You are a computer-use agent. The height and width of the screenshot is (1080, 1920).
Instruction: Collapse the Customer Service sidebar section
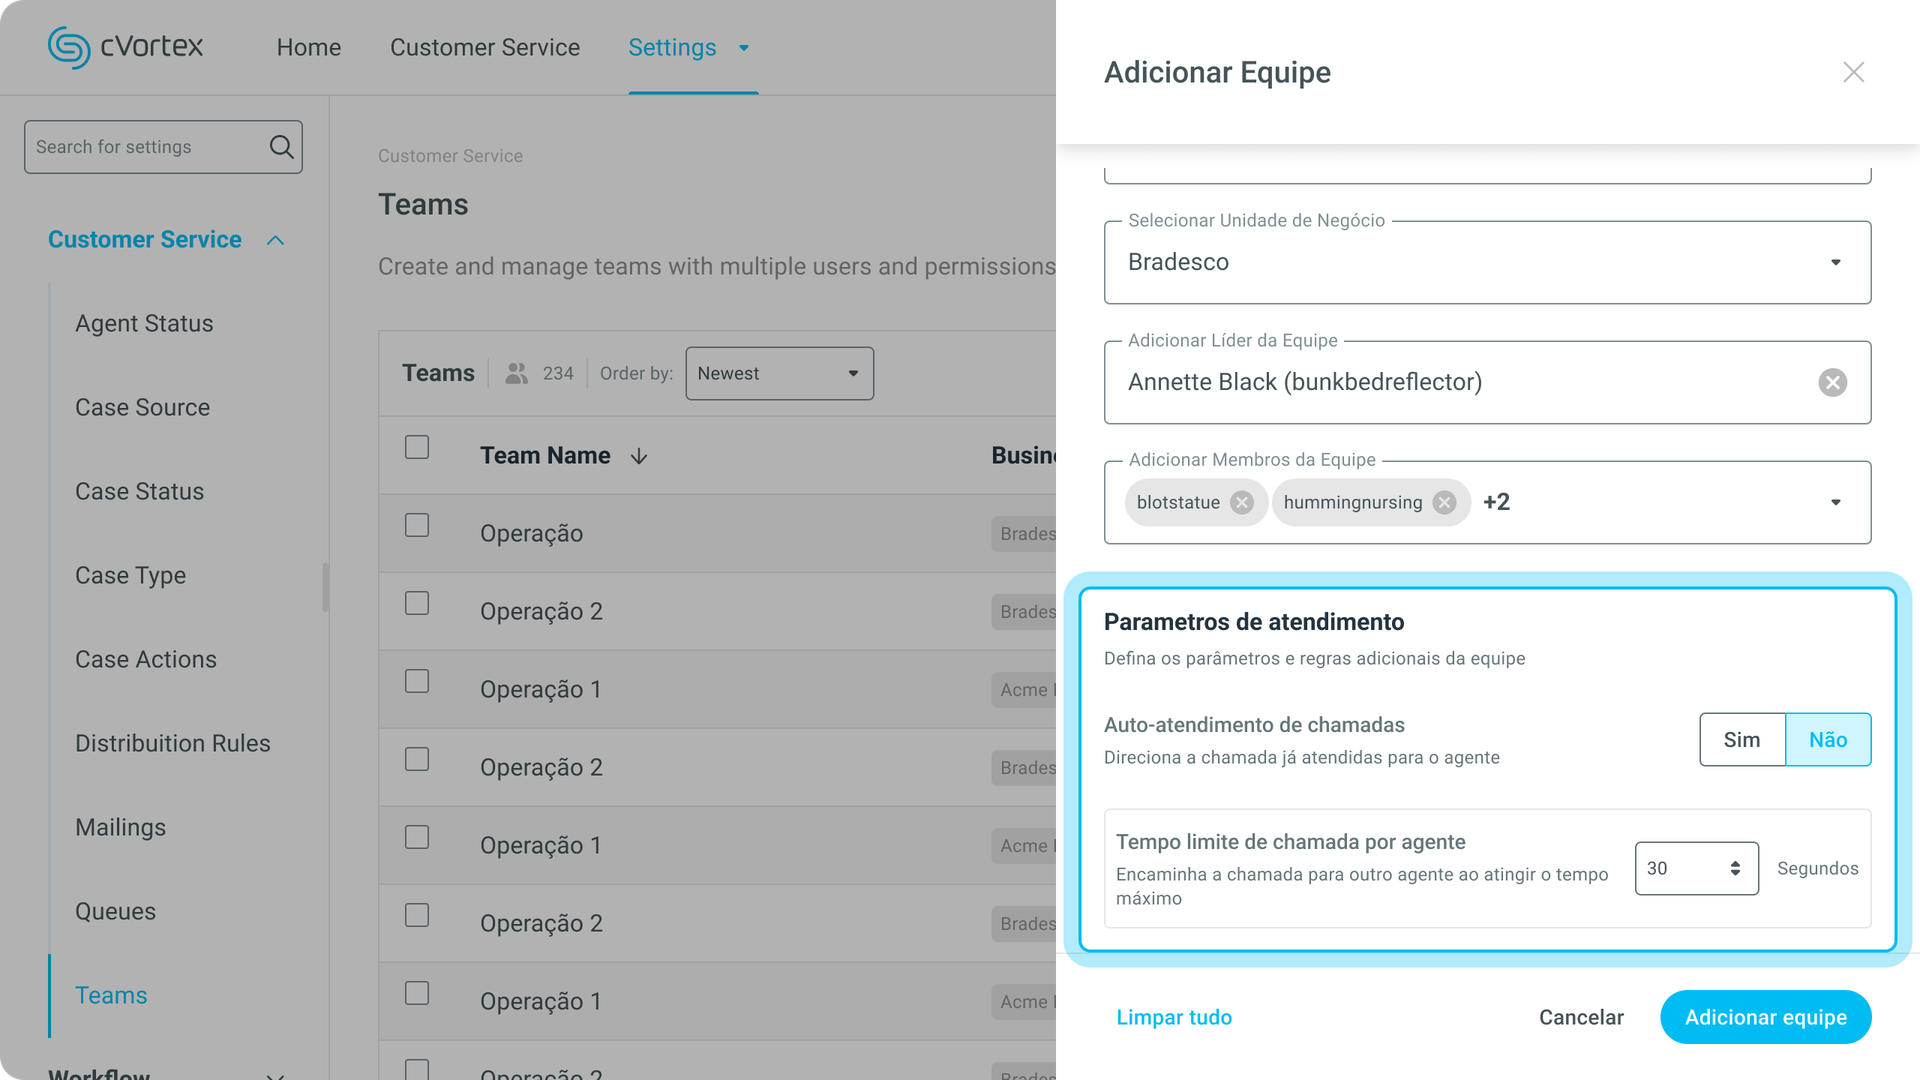[x=275, y=240]
